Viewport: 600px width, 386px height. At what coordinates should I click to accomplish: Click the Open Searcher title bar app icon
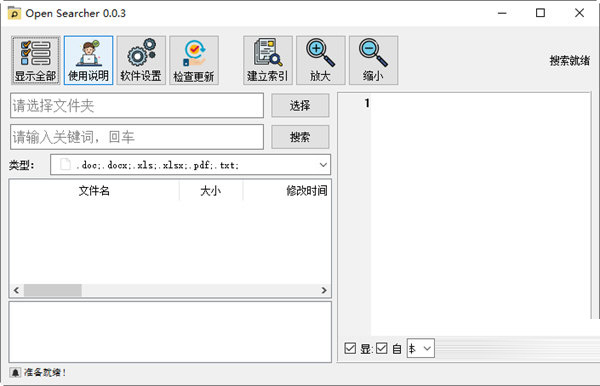pyautogui.click(x=14, y=13)
